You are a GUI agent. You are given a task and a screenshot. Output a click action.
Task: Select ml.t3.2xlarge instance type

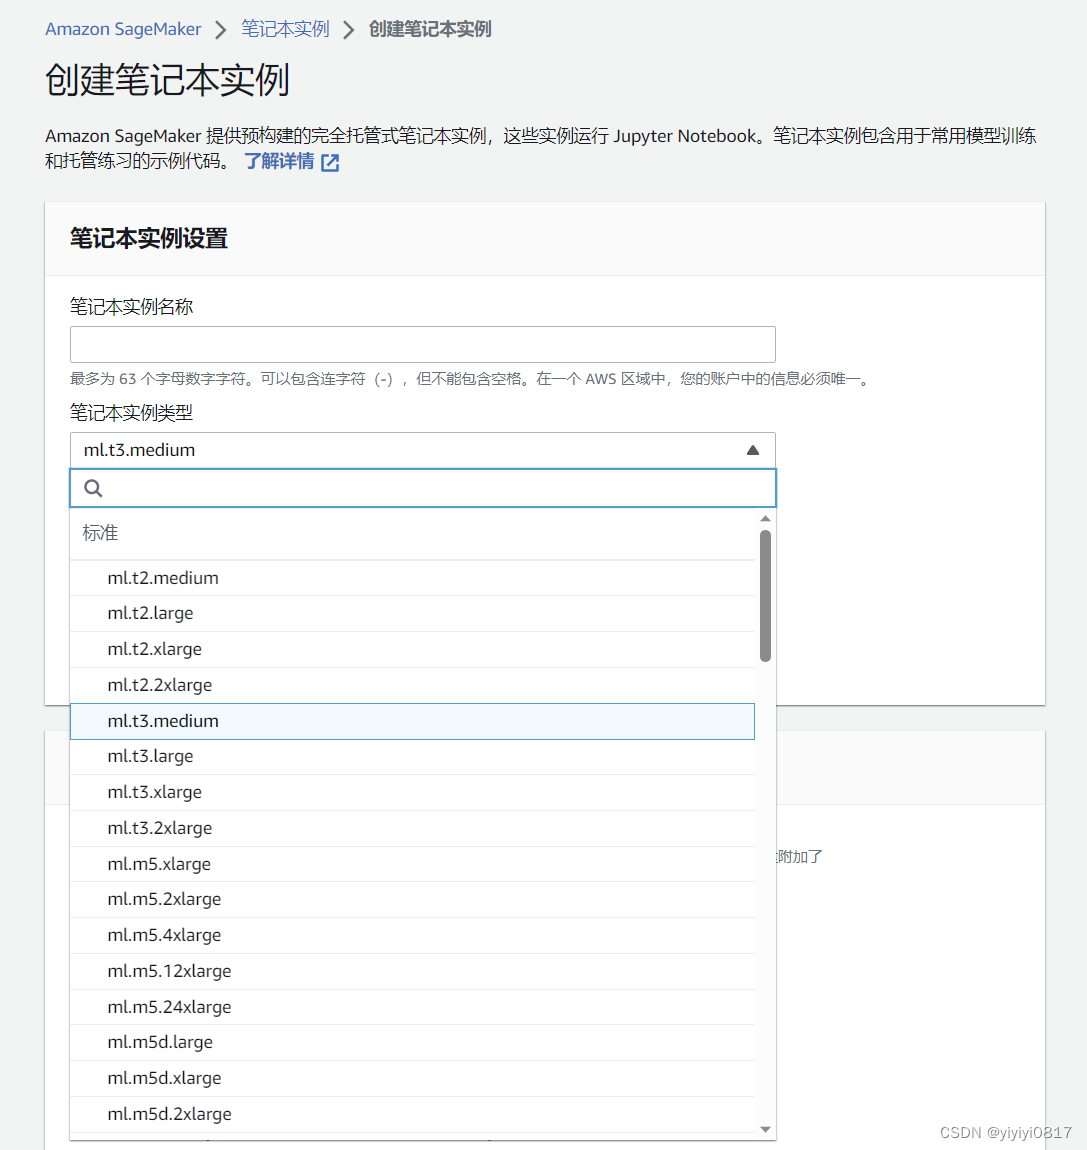pyautogui.click(x=412, y=828)
